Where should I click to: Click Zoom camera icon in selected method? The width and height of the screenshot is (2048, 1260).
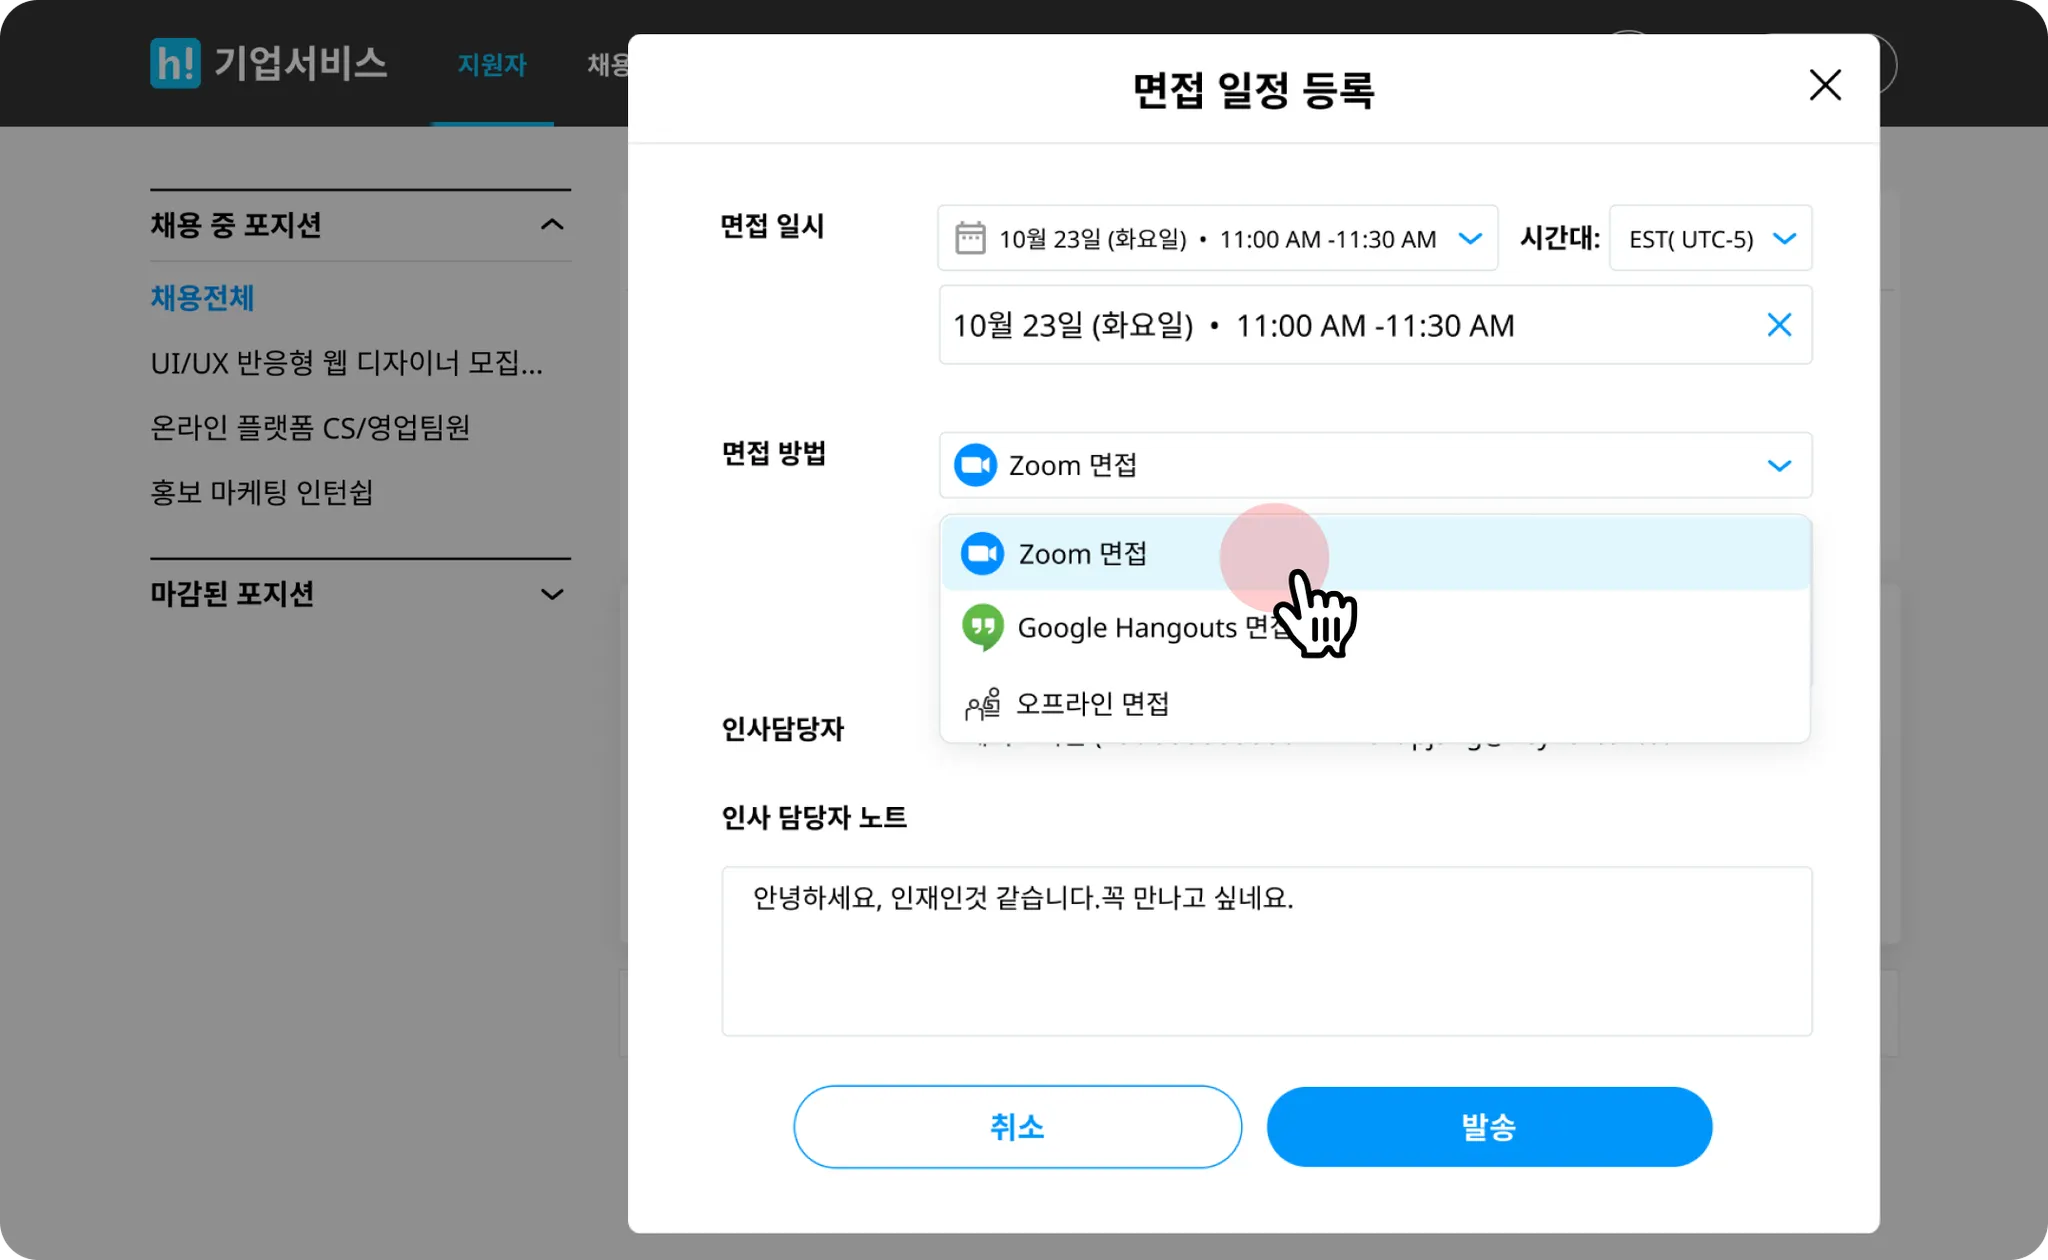(975, 465)
